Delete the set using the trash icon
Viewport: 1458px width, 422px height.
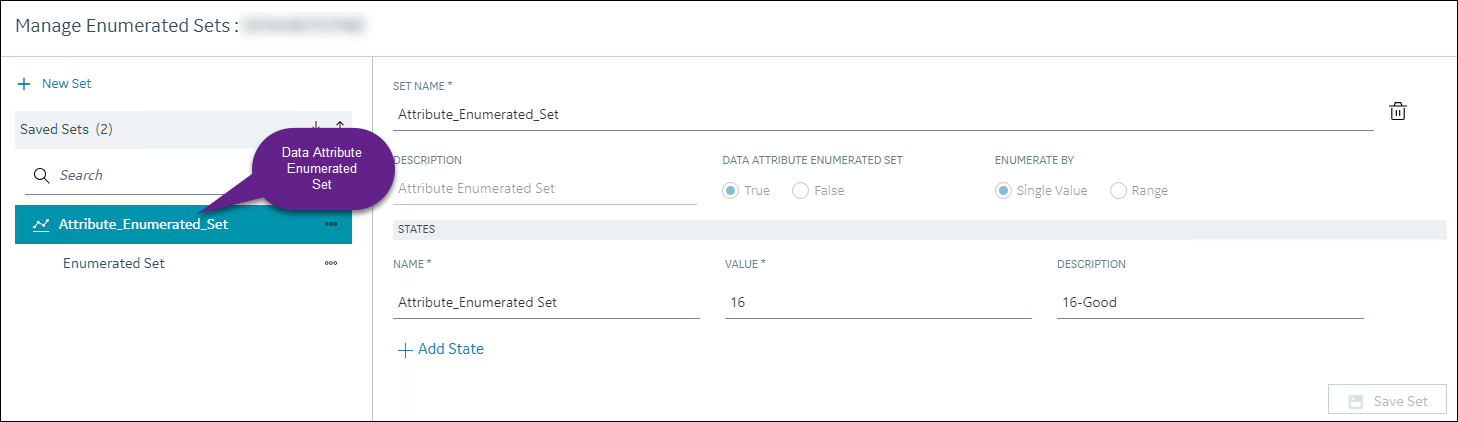pos(1398,112)
